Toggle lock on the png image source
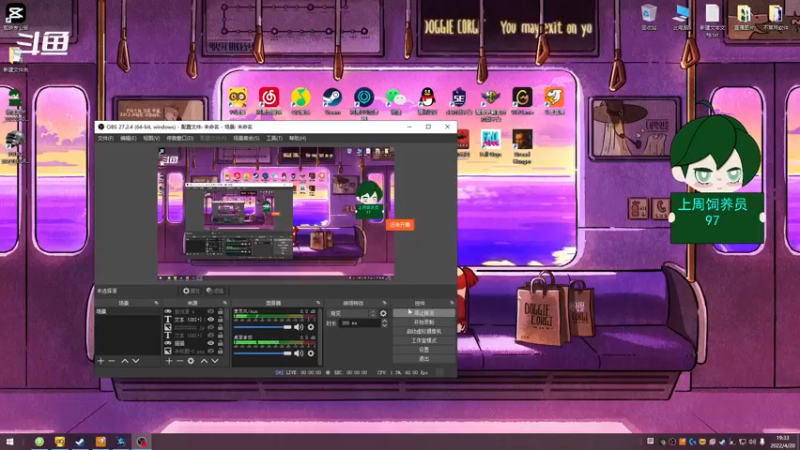800x450 pixels. pos(220,351)
